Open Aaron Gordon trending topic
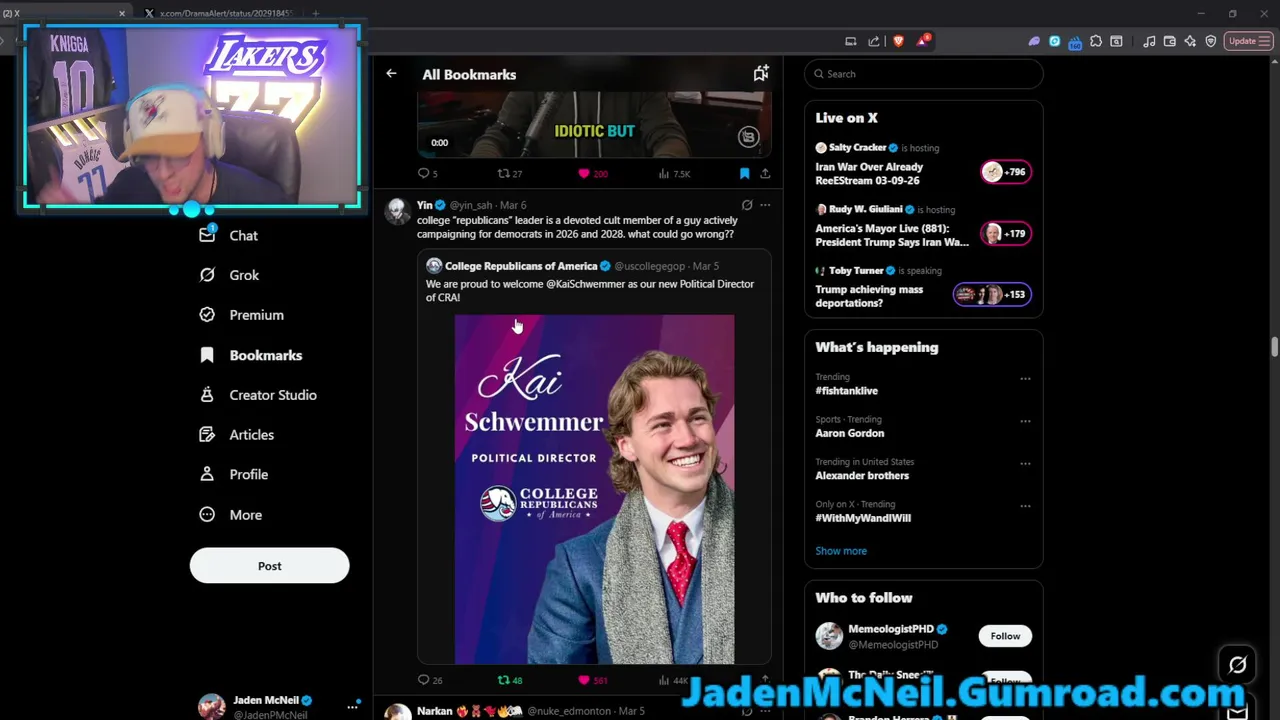The height and width of the screenshot is (720, 1280). click(849, 433)
